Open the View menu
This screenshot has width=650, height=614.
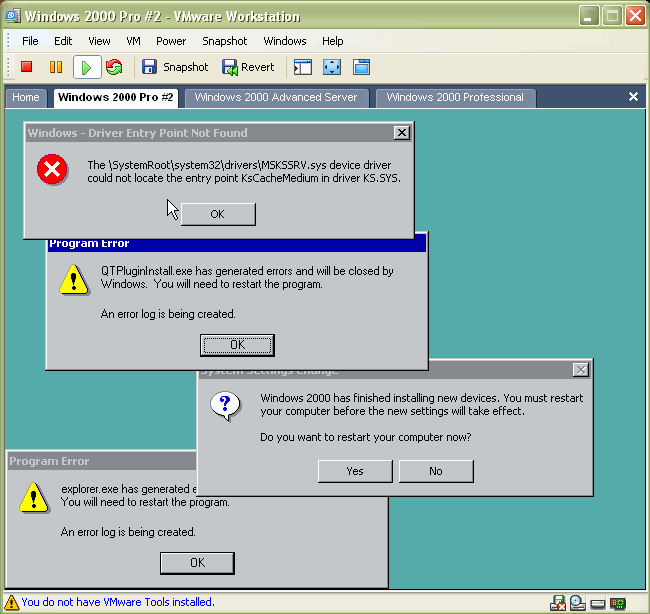click(x=99, y=41)
